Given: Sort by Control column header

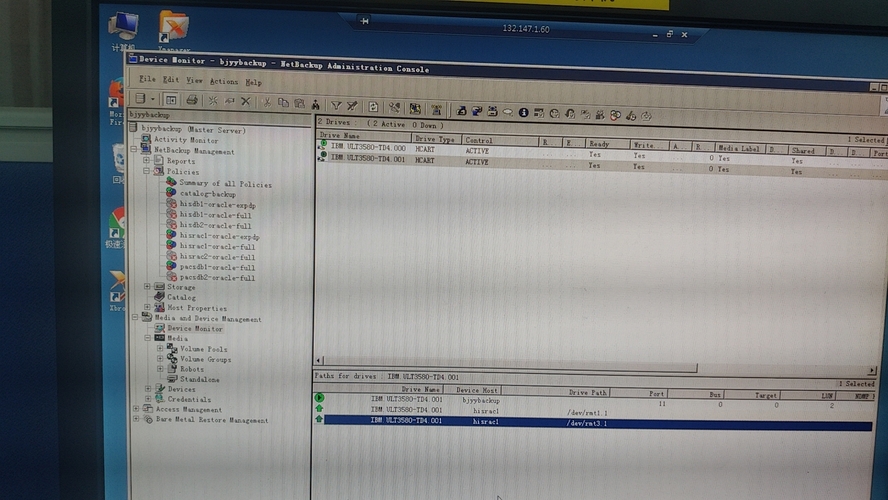Looking at the screenshot, I should point(500,140).
